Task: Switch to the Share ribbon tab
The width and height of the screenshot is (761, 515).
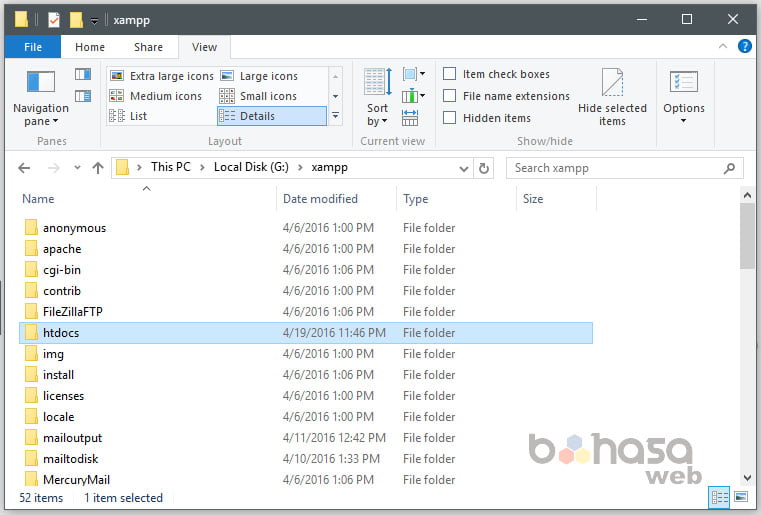Action: [149, 47]
